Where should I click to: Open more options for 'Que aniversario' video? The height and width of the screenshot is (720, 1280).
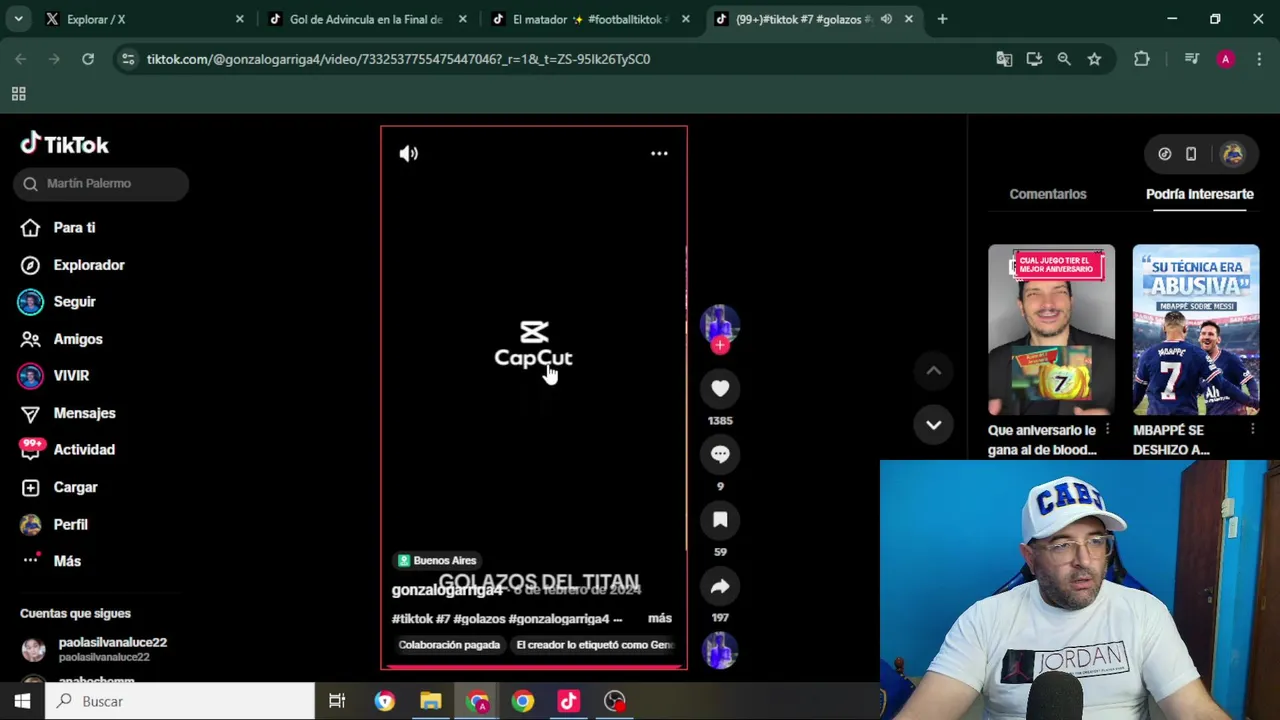(1107, 430)
